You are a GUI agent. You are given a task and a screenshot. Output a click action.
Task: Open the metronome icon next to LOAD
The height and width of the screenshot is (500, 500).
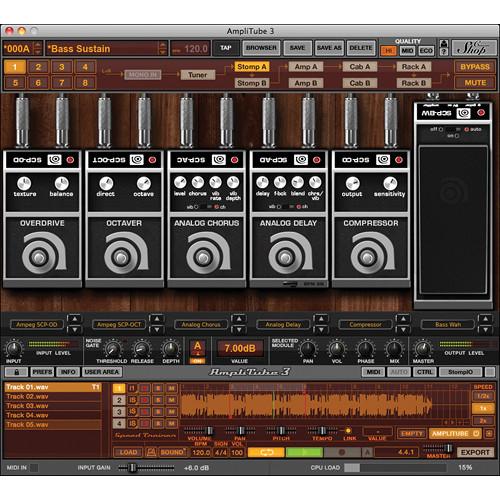click(x=151, y=452)
